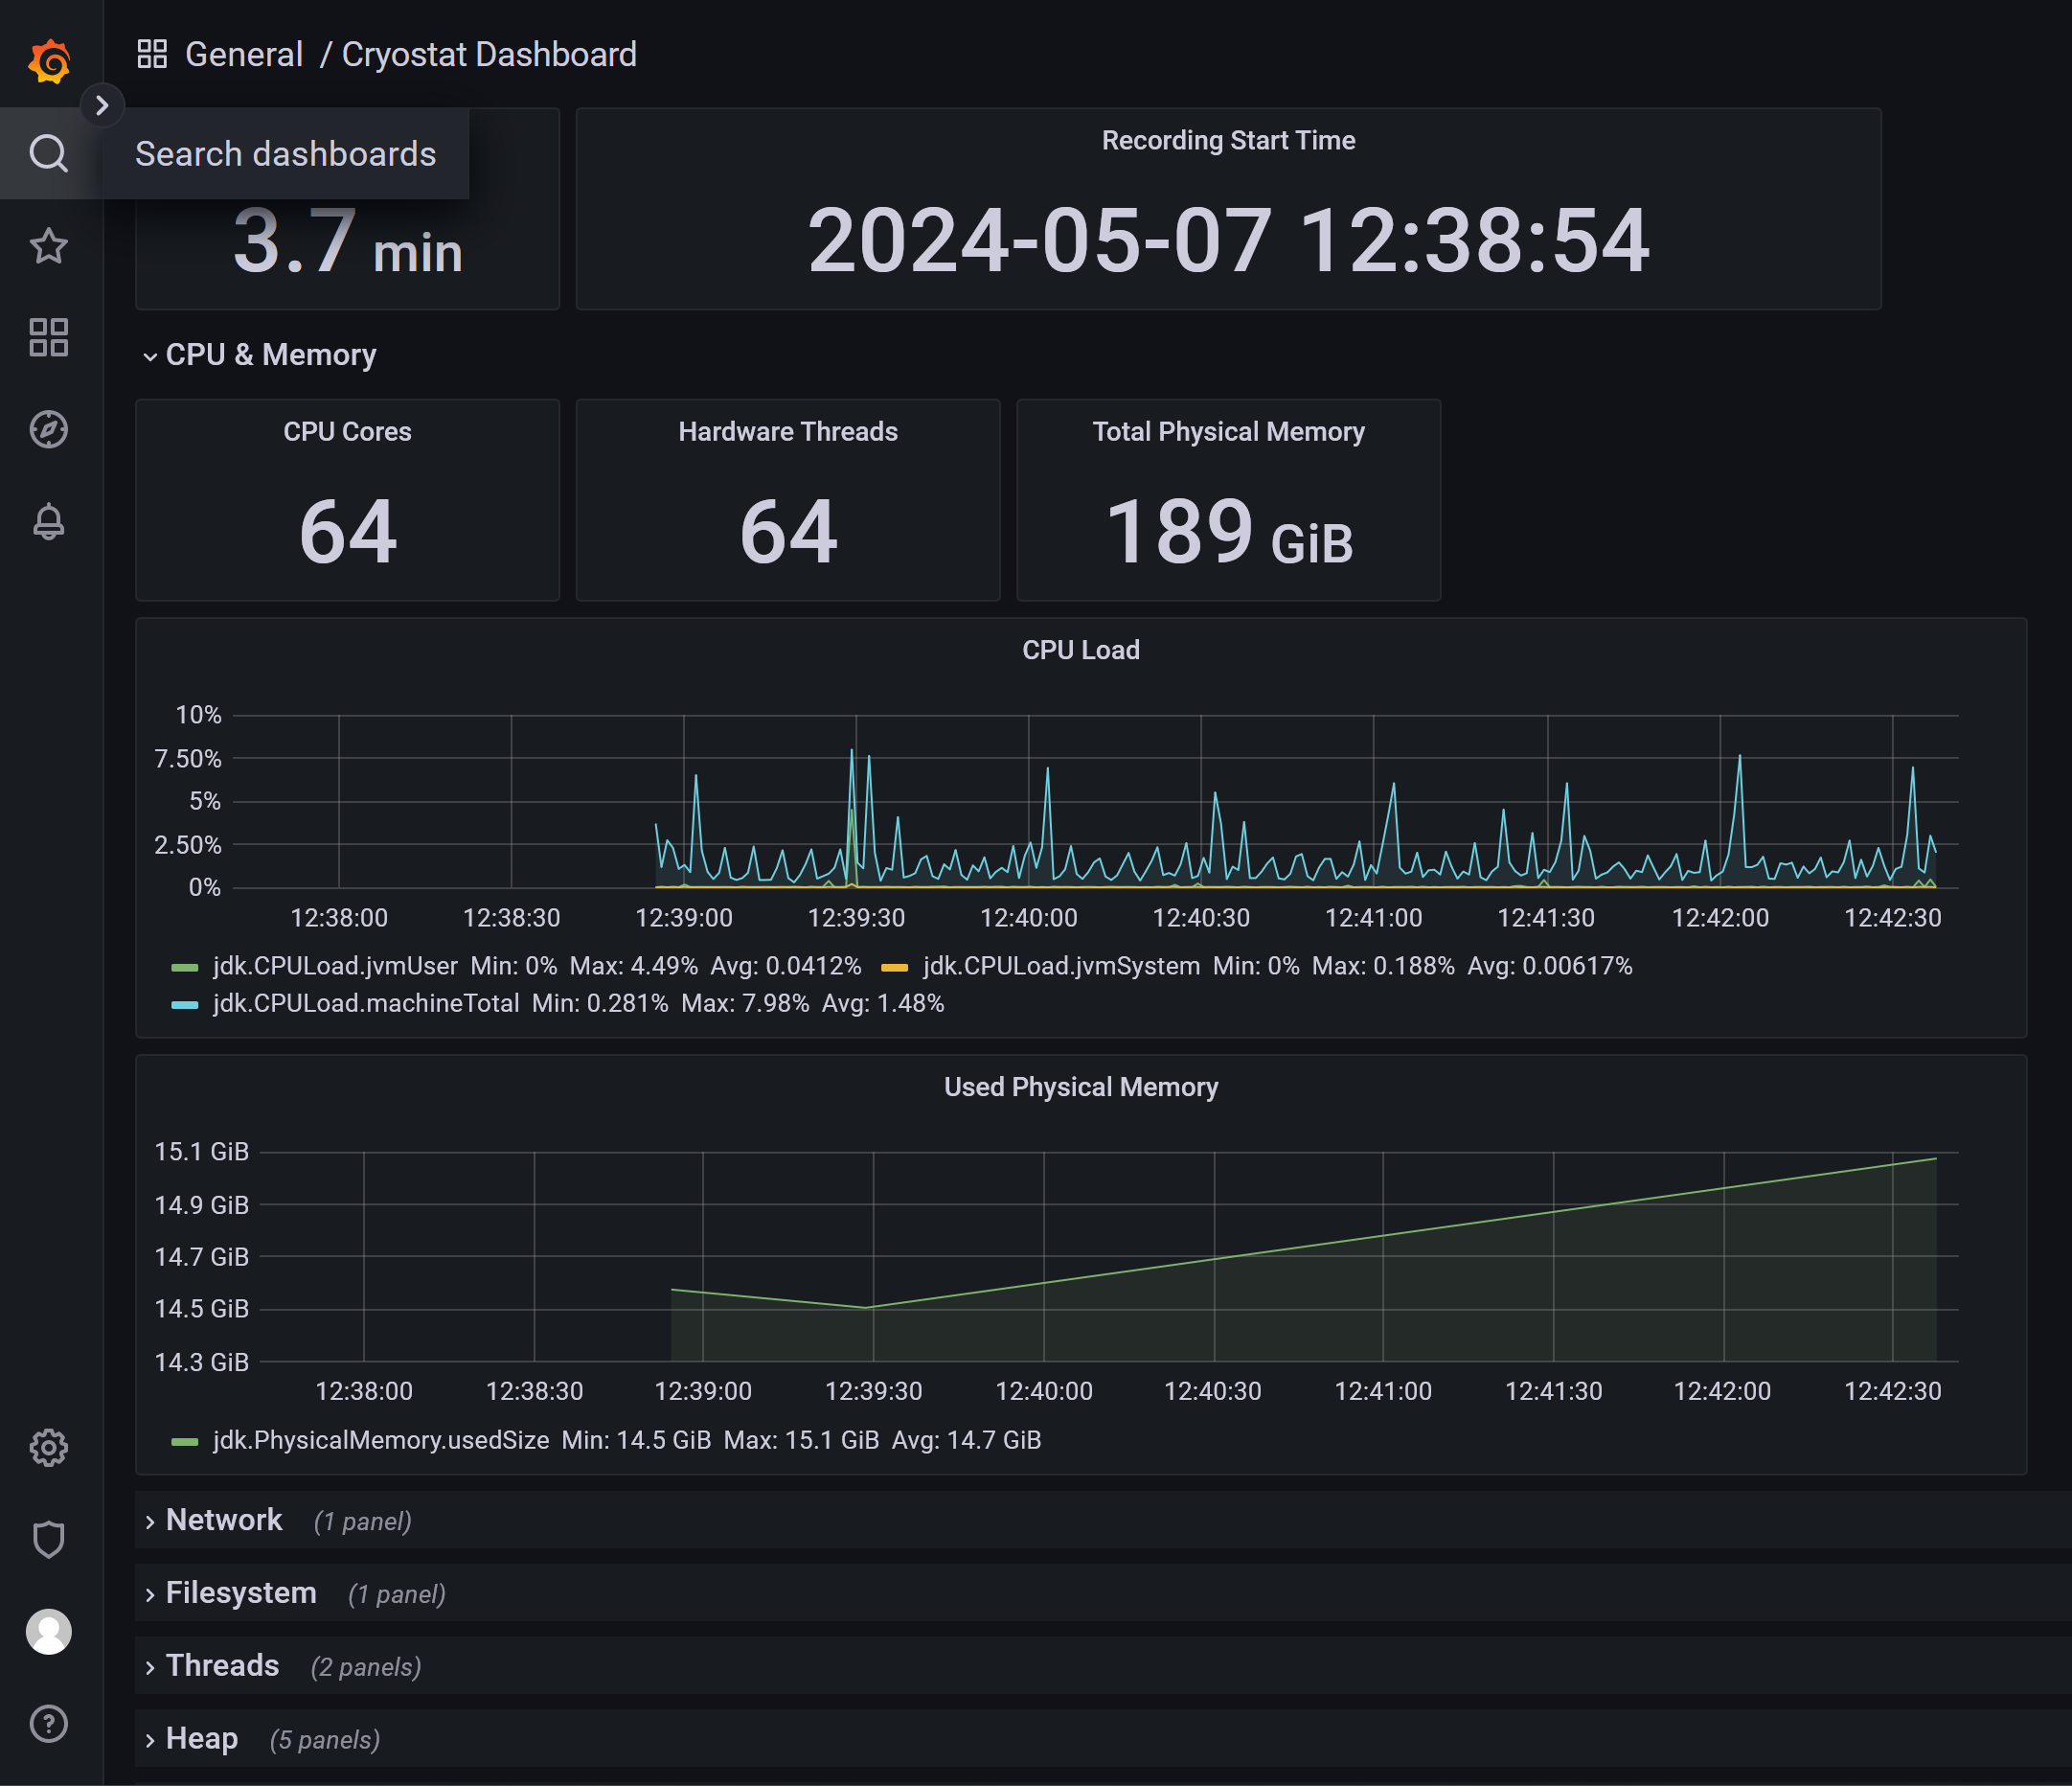Expand the Network row
This screenshot has height=1786, width=2072.
(x=224, y=1520)
